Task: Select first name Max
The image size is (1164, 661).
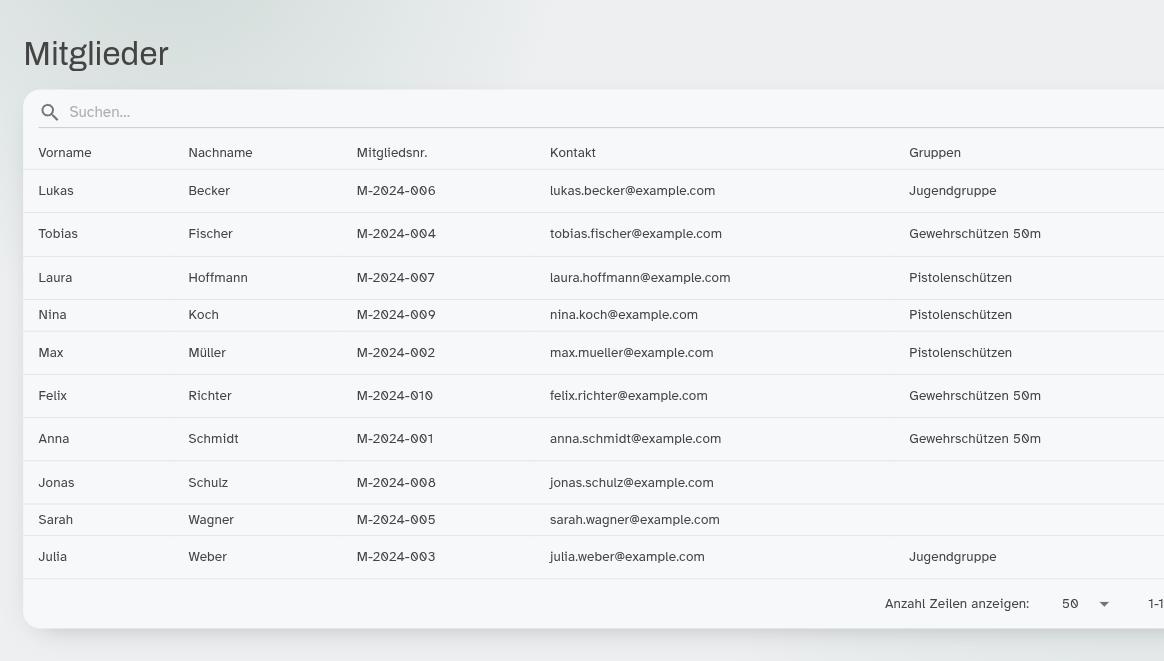Action: pyautogui.click(x=51, y=353)
